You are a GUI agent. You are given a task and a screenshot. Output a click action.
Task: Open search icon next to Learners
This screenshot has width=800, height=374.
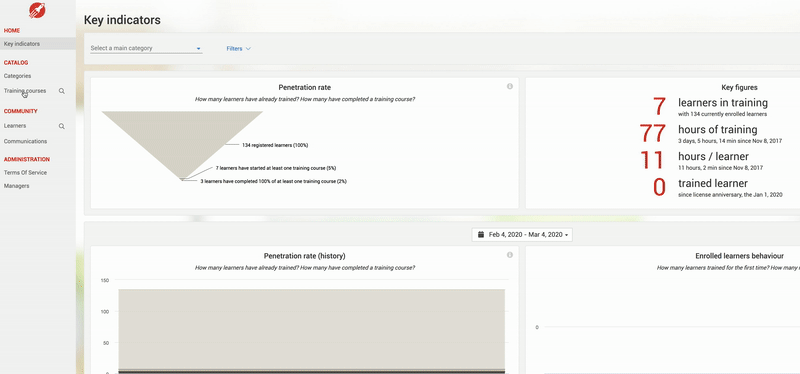[x=62, y=126]
